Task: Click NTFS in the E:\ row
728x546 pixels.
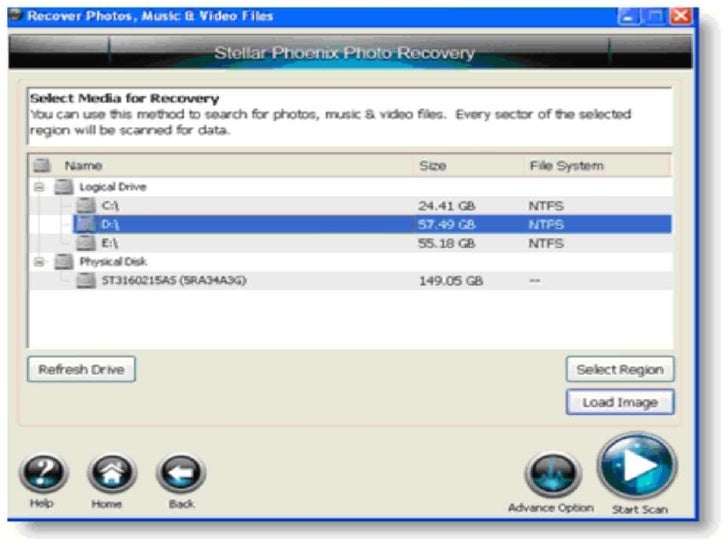Action: click(546, 243)
